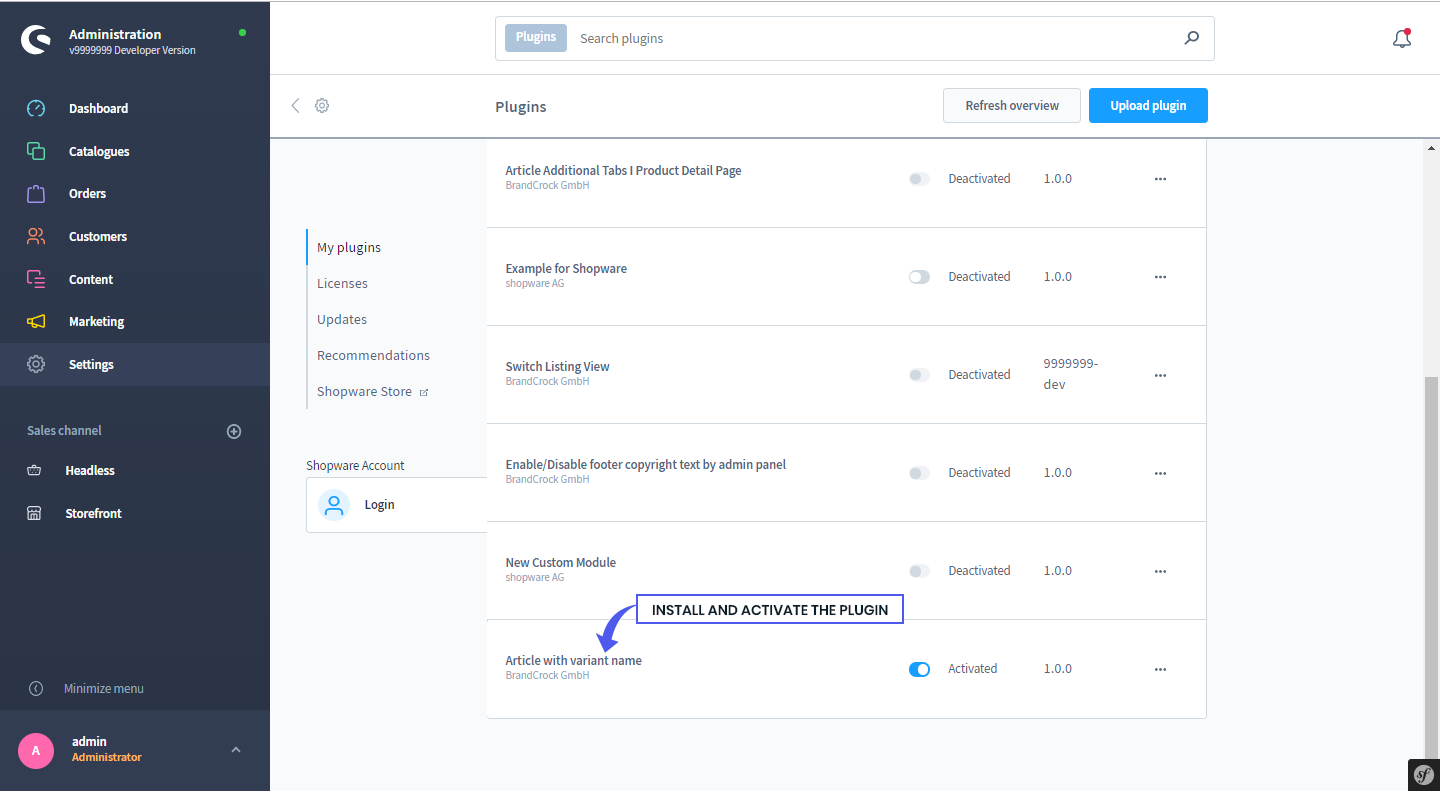Click the Customers people icon
The image size is (1440, 791).
click(36, 237)
